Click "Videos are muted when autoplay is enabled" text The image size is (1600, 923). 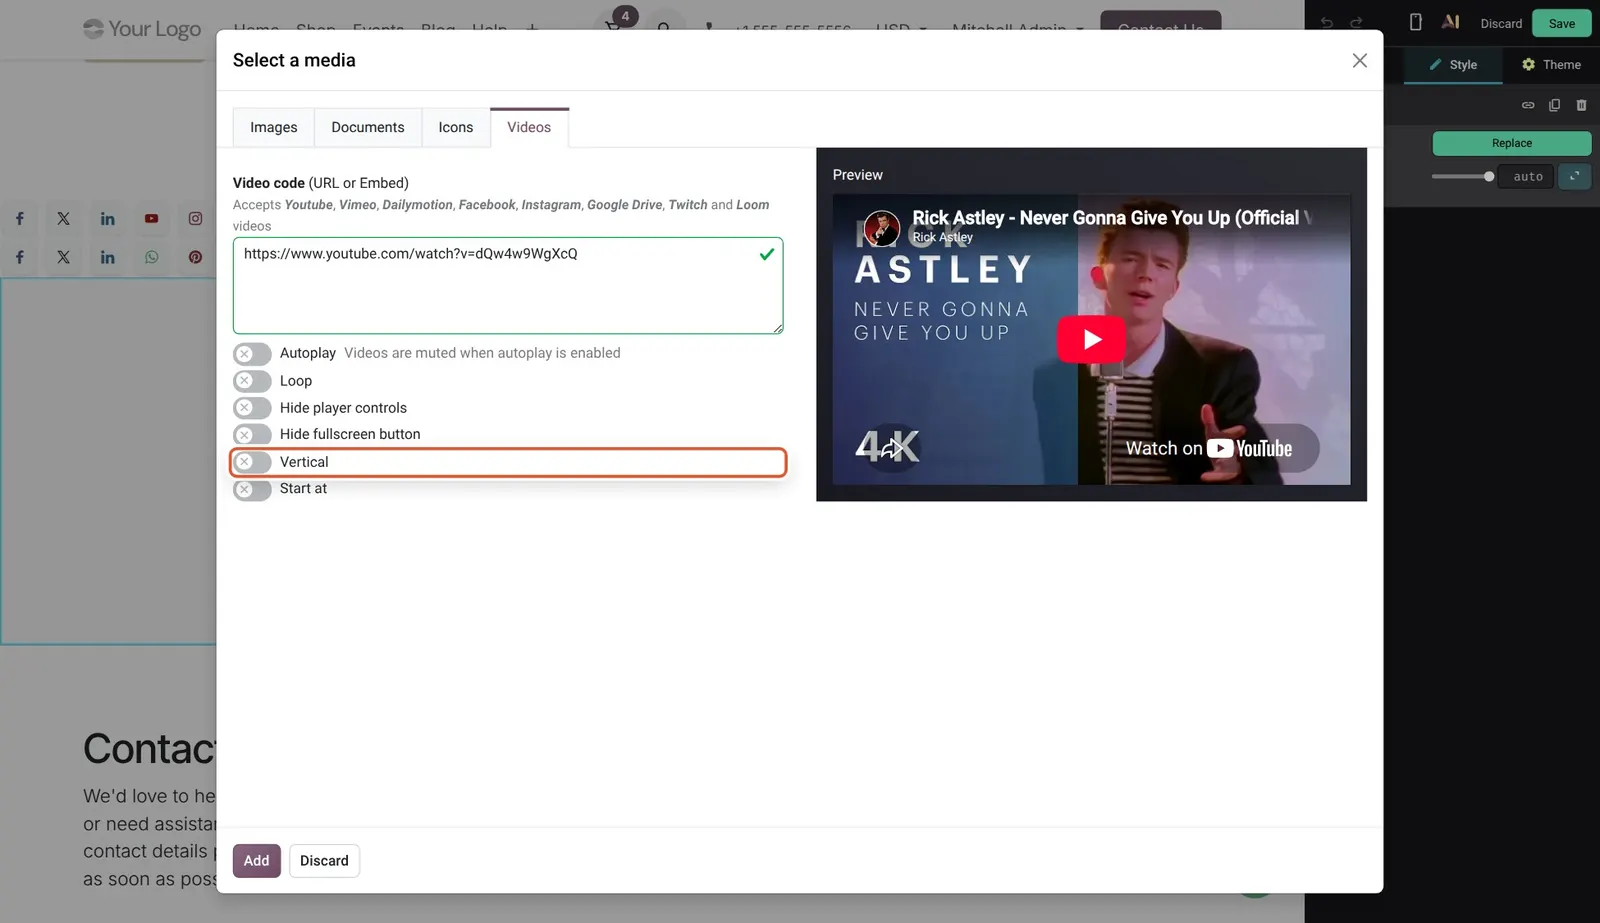point(482,353)
